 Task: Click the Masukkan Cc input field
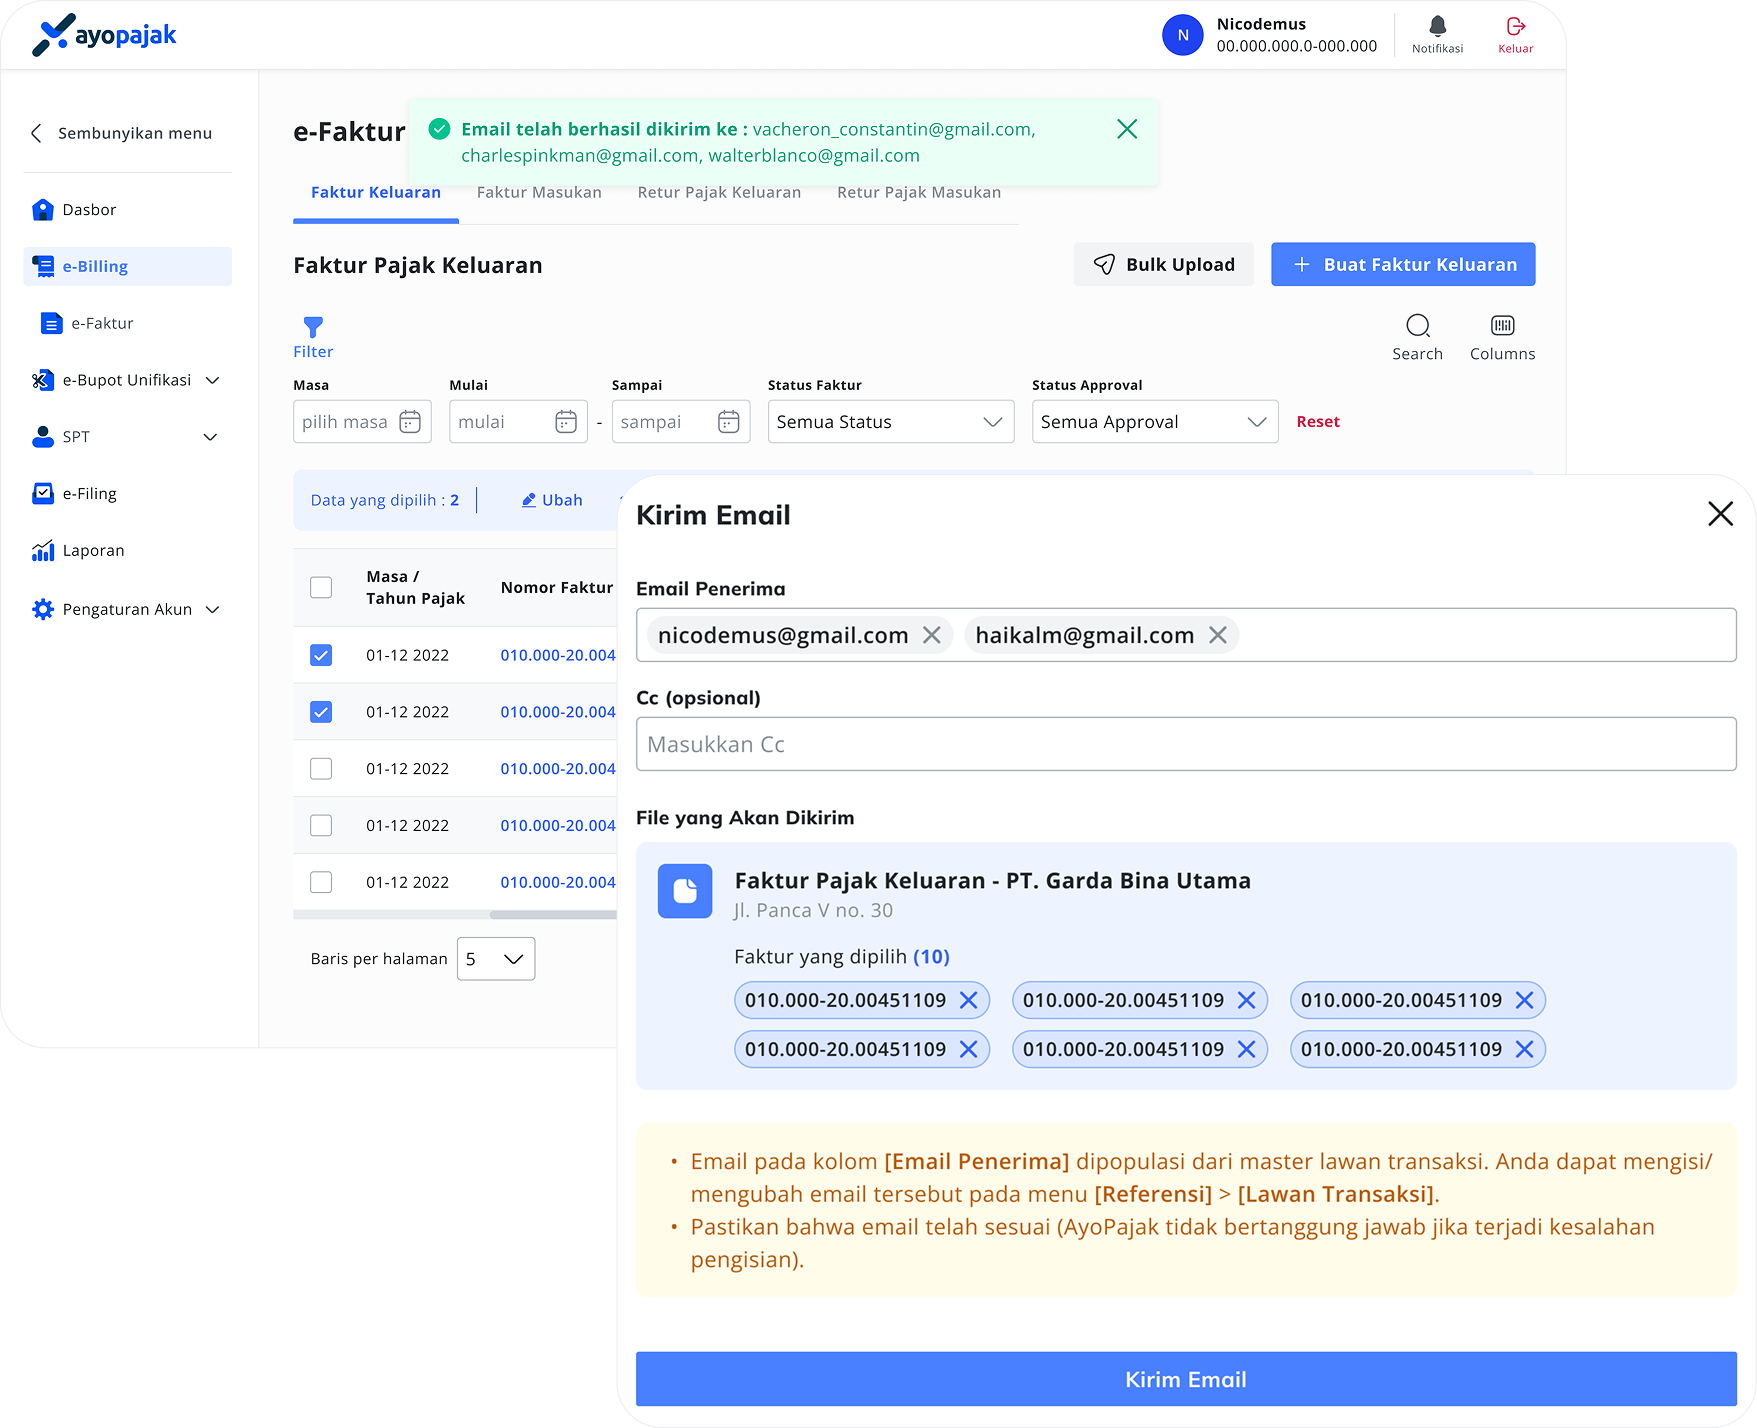coord(1185,744)
